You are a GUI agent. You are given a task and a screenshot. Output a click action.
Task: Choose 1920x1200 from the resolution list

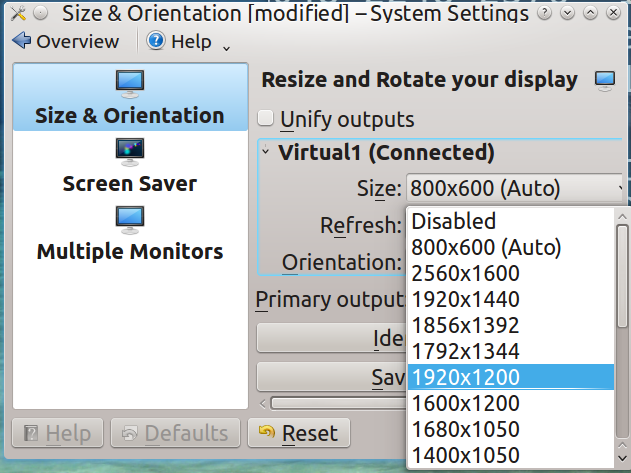click(510, 377)
